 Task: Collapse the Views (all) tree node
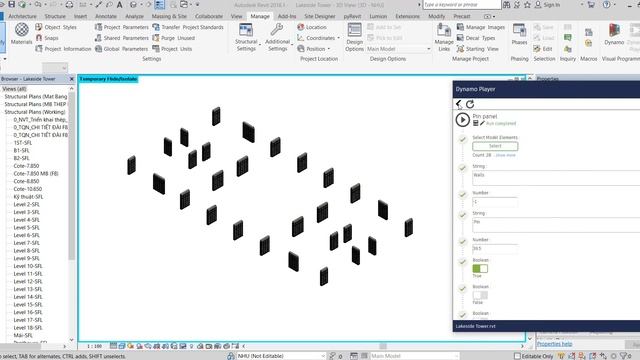tap(14, 89)
